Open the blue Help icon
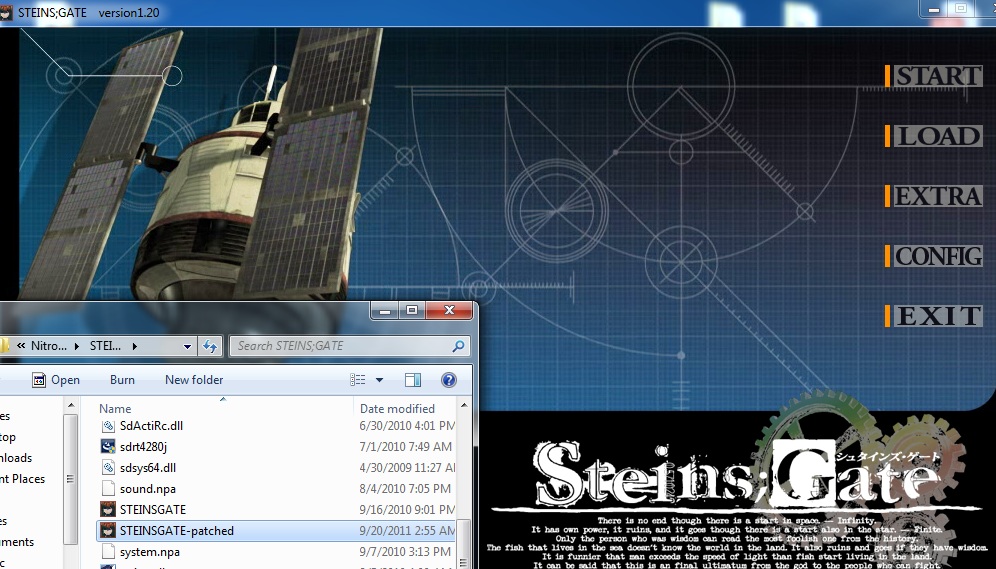Screen dimensions: 996x569 coord(448,380)
